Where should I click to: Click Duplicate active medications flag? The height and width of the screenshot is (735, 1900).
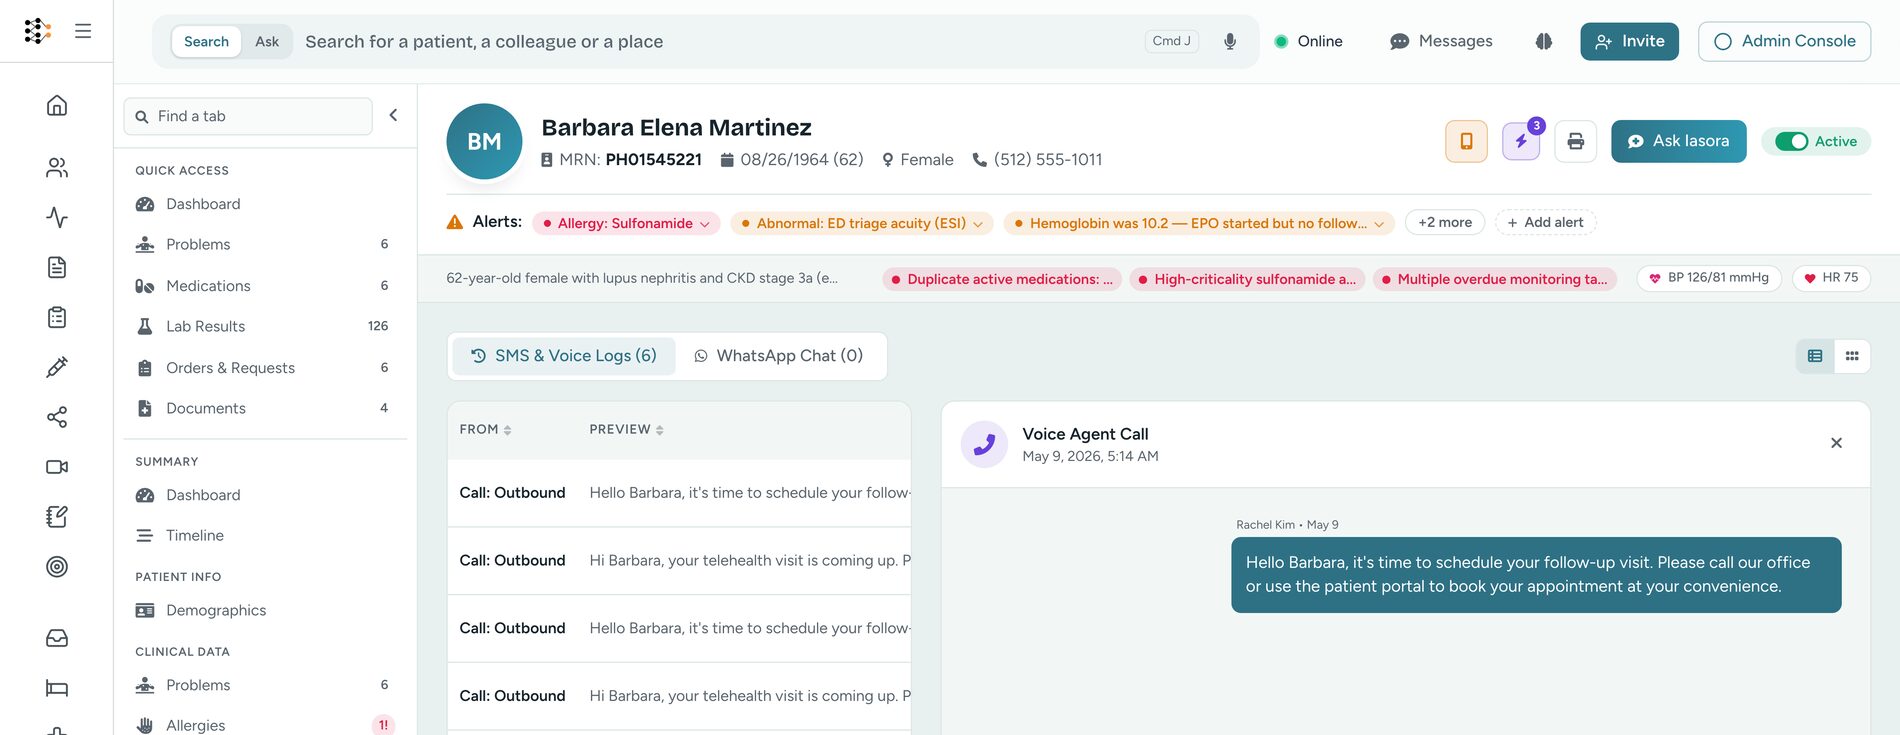pyautogui.click(x=1002, y=279)
